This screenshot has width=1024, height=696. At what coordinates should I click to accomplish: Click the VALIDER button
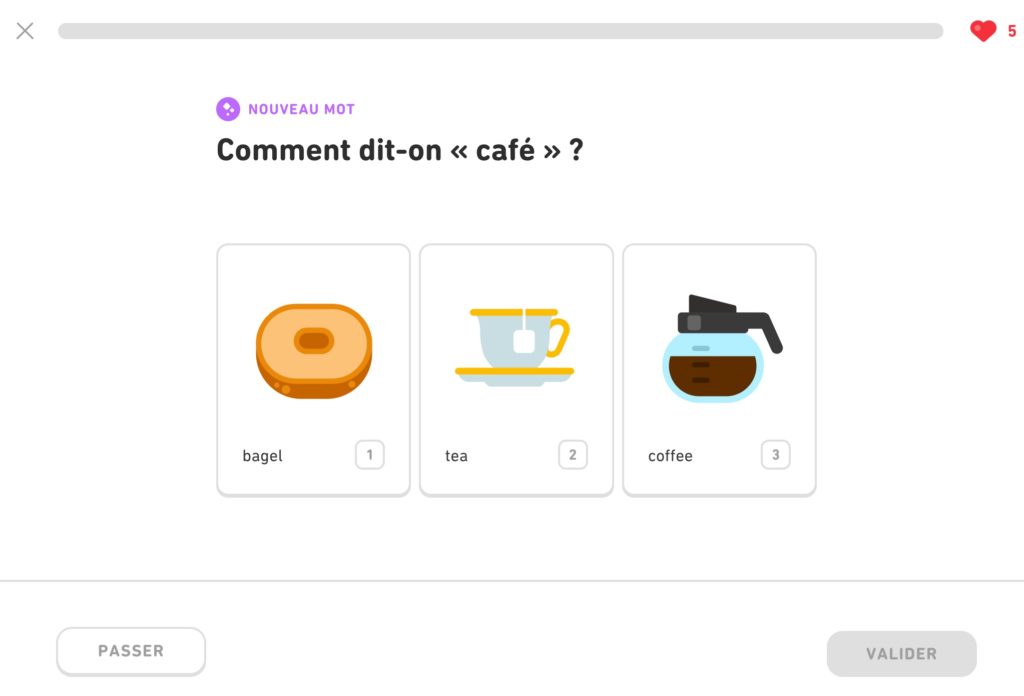point(900,652)
